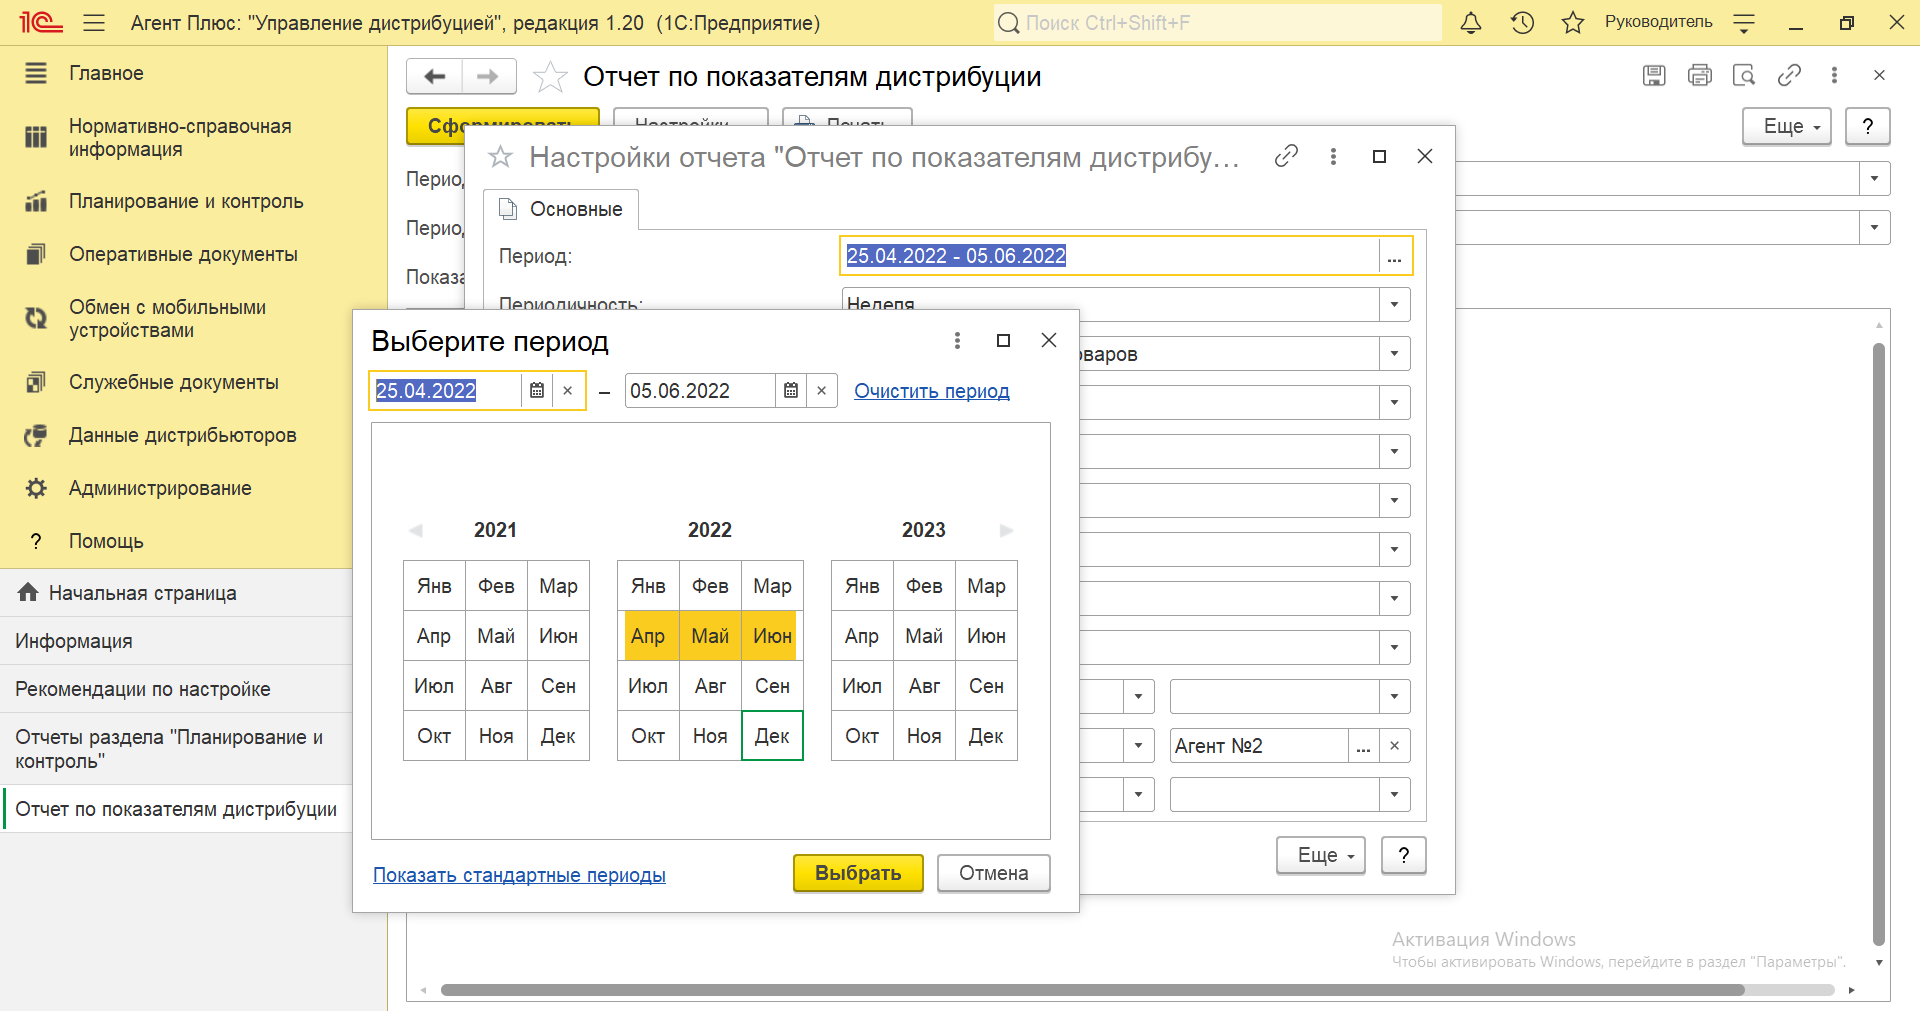The width and height of the screenshot is (1920, 1011).
Task: Click vertical scrollbar of report area
Action: click(1879, 644)
